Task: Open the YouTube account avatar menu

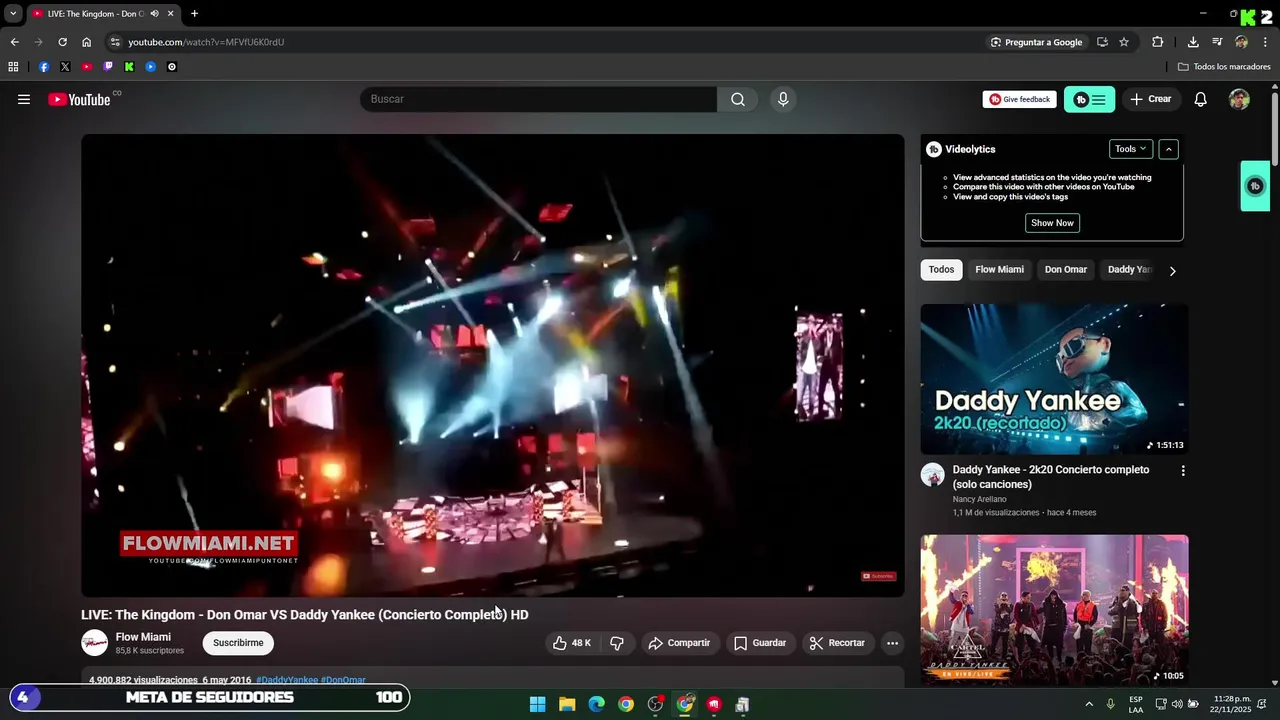Action: (1239, 99)
